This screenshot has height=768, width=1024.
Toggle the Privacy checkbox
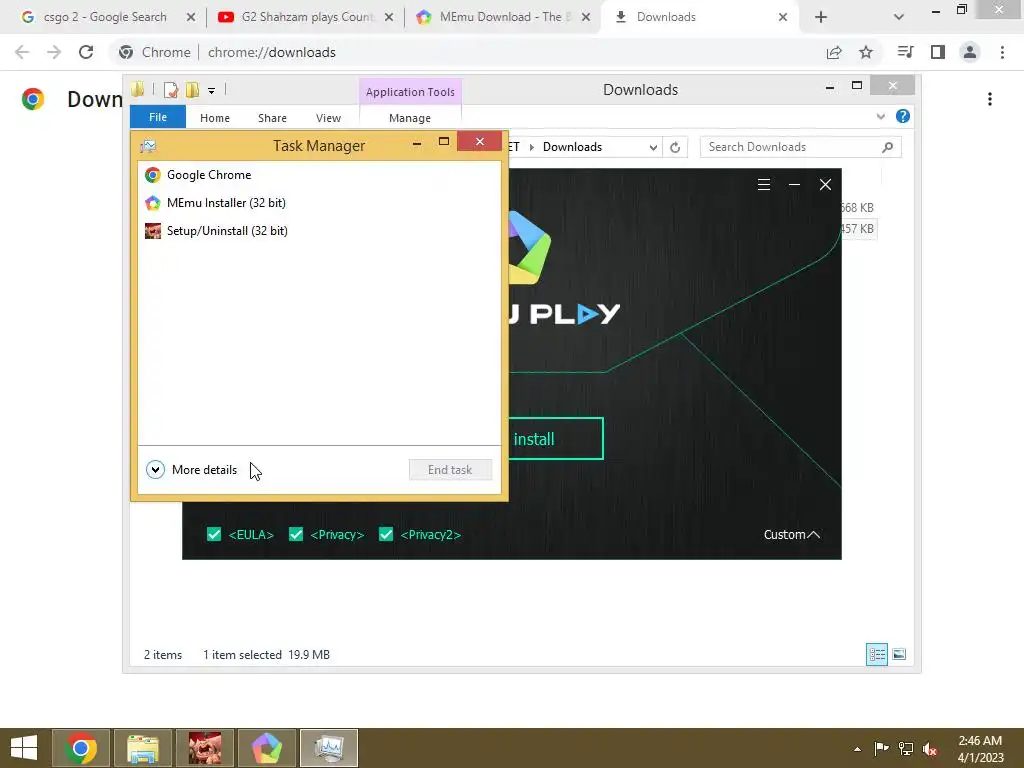tap(296, 534)
